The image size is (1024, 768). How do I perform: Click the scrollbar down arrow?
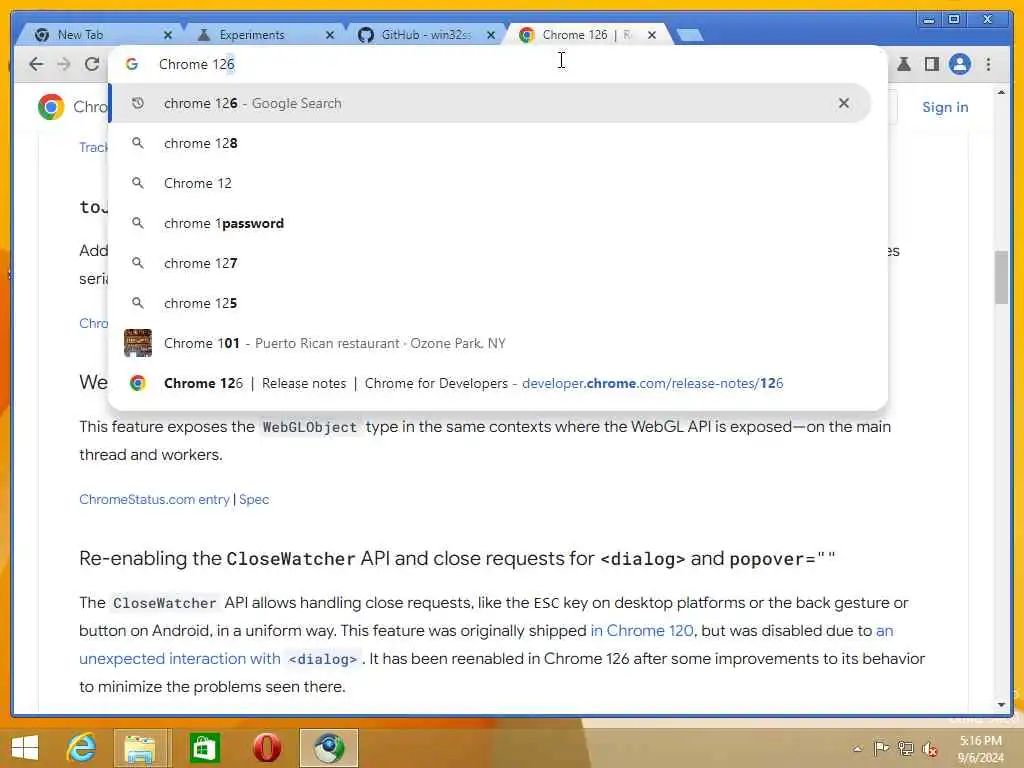pyautogui.click(x=1001, y=705)
